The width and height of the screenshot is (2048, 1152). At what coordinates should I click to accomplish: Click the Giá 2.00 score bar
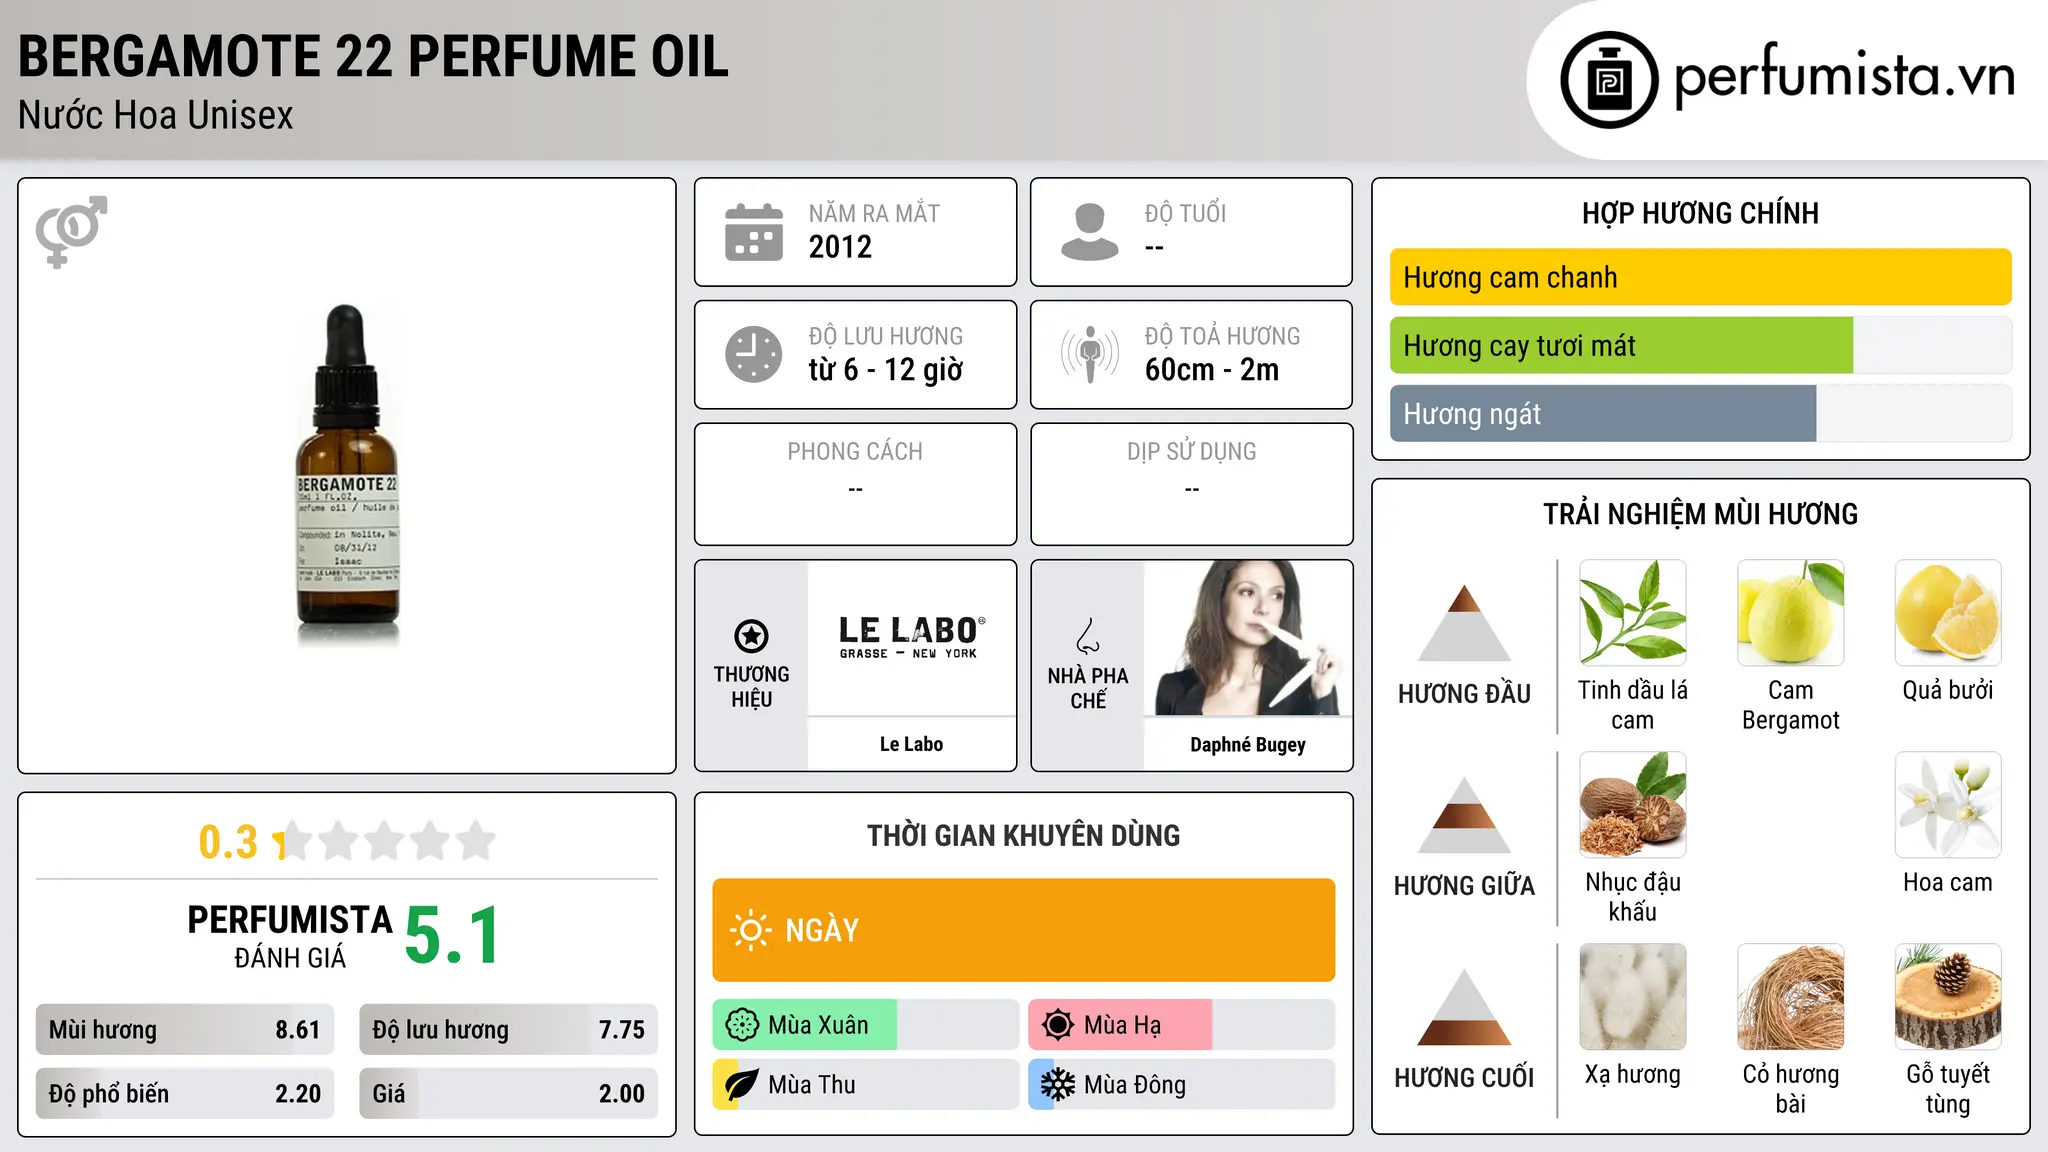pyautogui.click(x=508, y=1094)
